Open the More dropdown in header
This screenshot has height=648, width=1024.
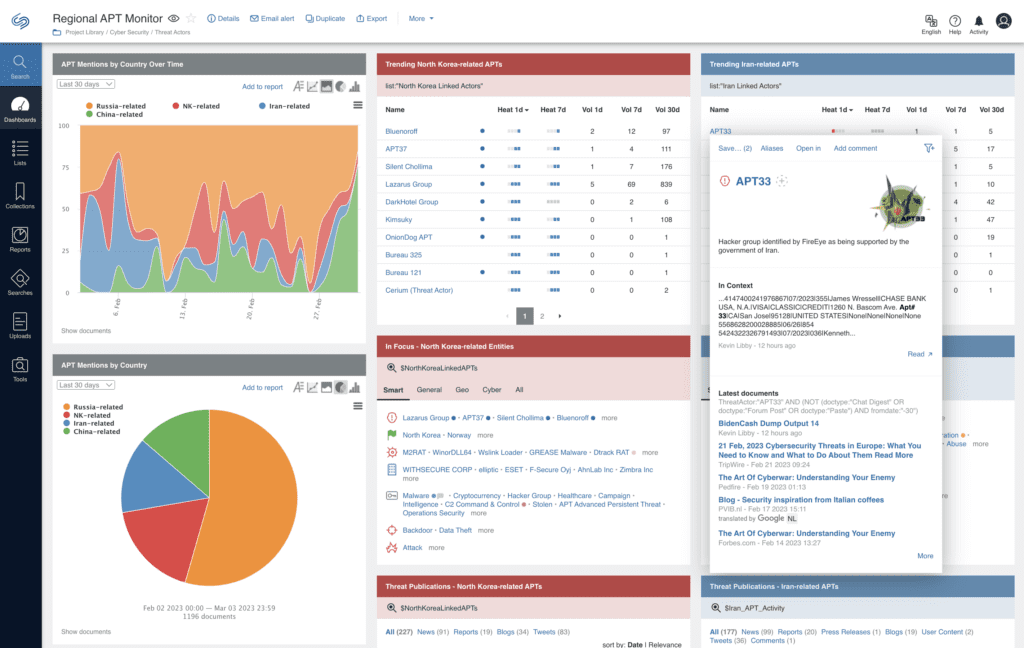tap(421, 18)
